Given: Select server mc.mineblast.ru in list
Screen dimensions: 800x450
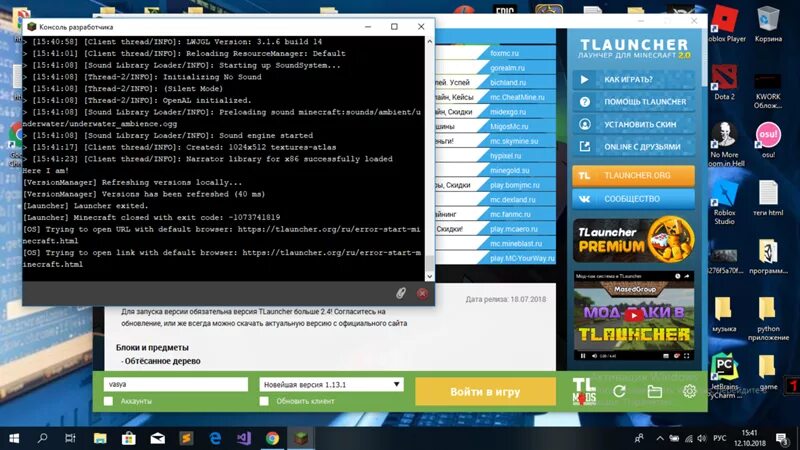Looking at the screenshot, I should pos(516,243).
